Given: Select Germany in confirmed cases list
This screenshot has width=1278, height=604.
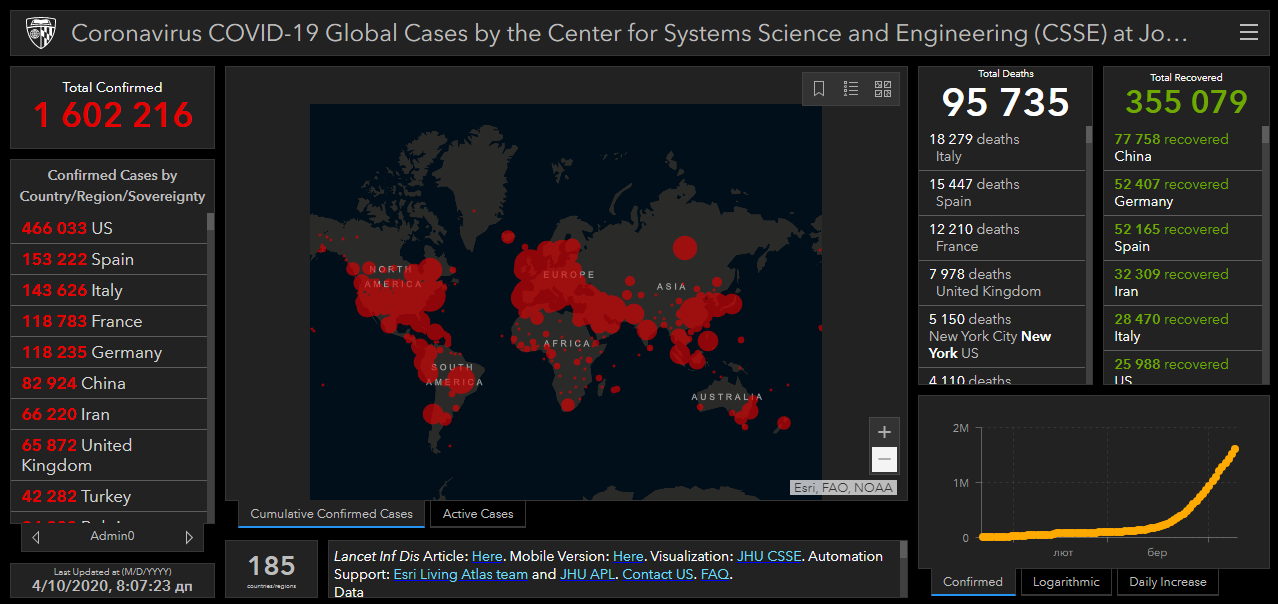Looking at the screenshot, I should pos(109,352).
